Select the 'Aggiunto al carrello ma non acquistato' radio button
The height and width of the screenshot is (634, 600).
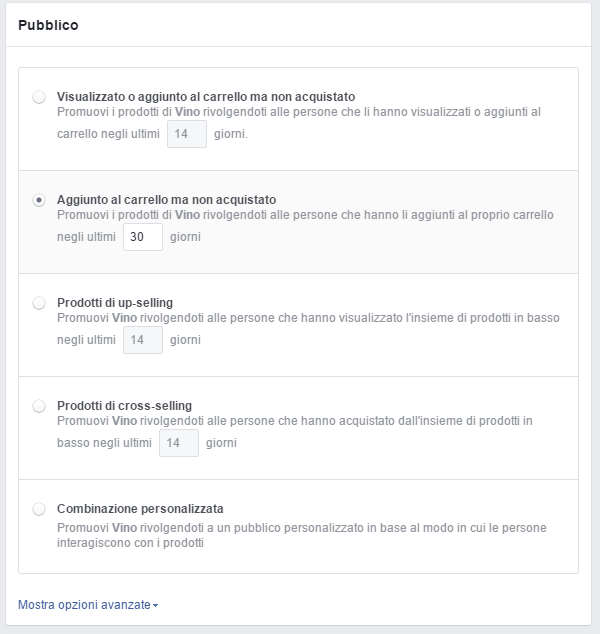click(39, 200)
